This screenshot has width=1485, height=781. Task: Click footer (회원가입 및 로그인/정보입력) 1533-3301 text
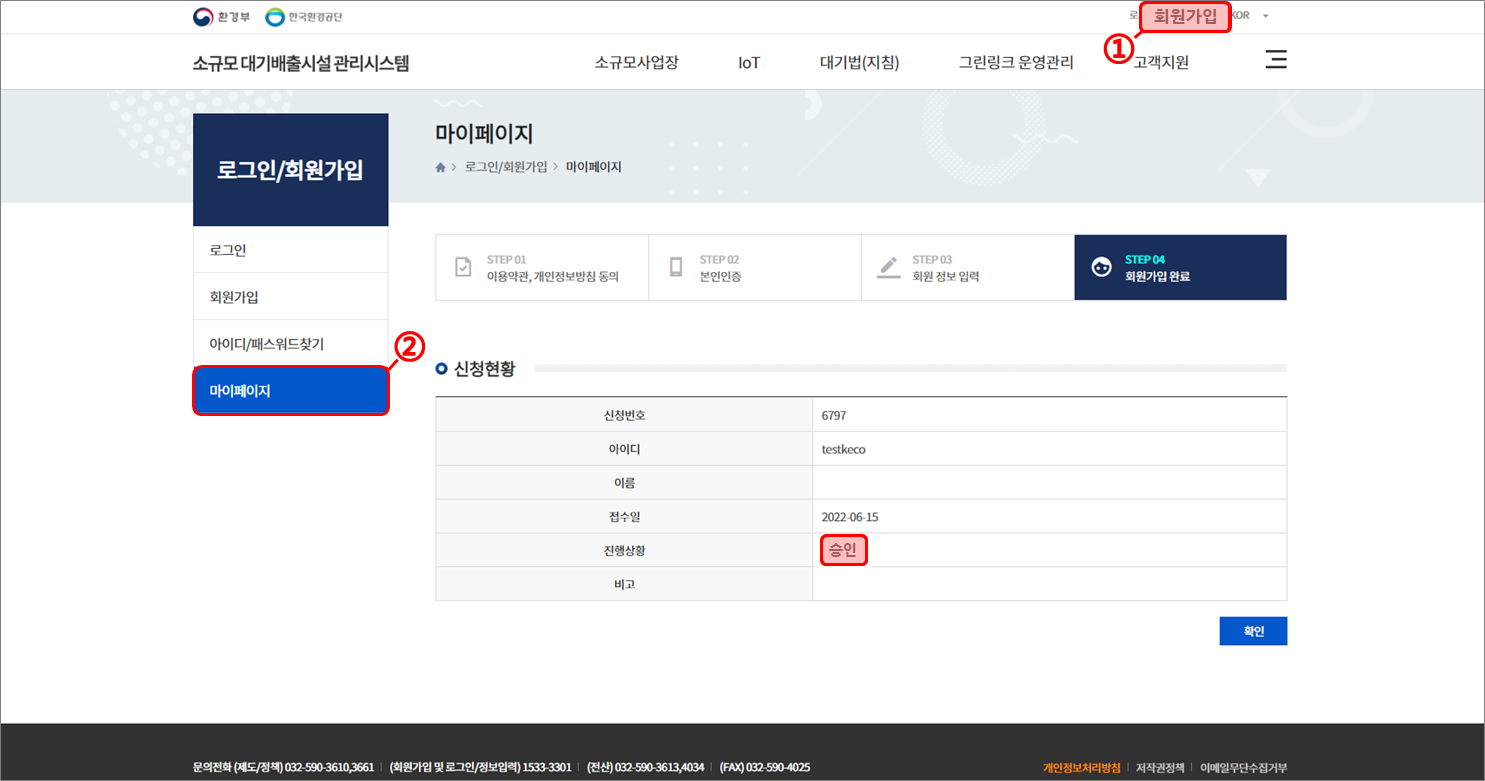point(480,767)
